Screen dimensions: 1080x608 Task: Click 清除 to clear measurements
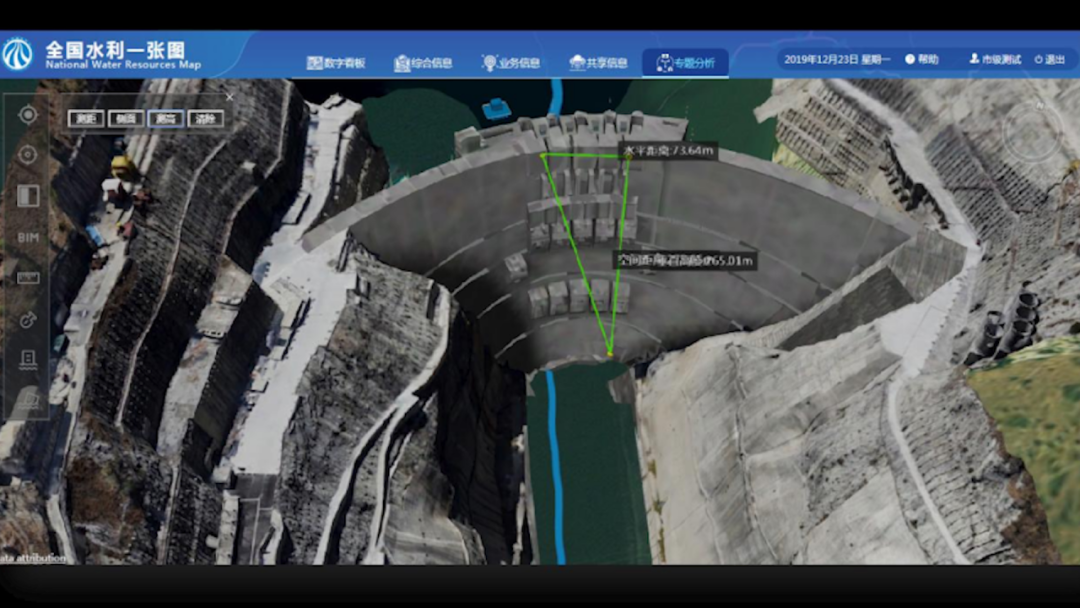(205, 119)
